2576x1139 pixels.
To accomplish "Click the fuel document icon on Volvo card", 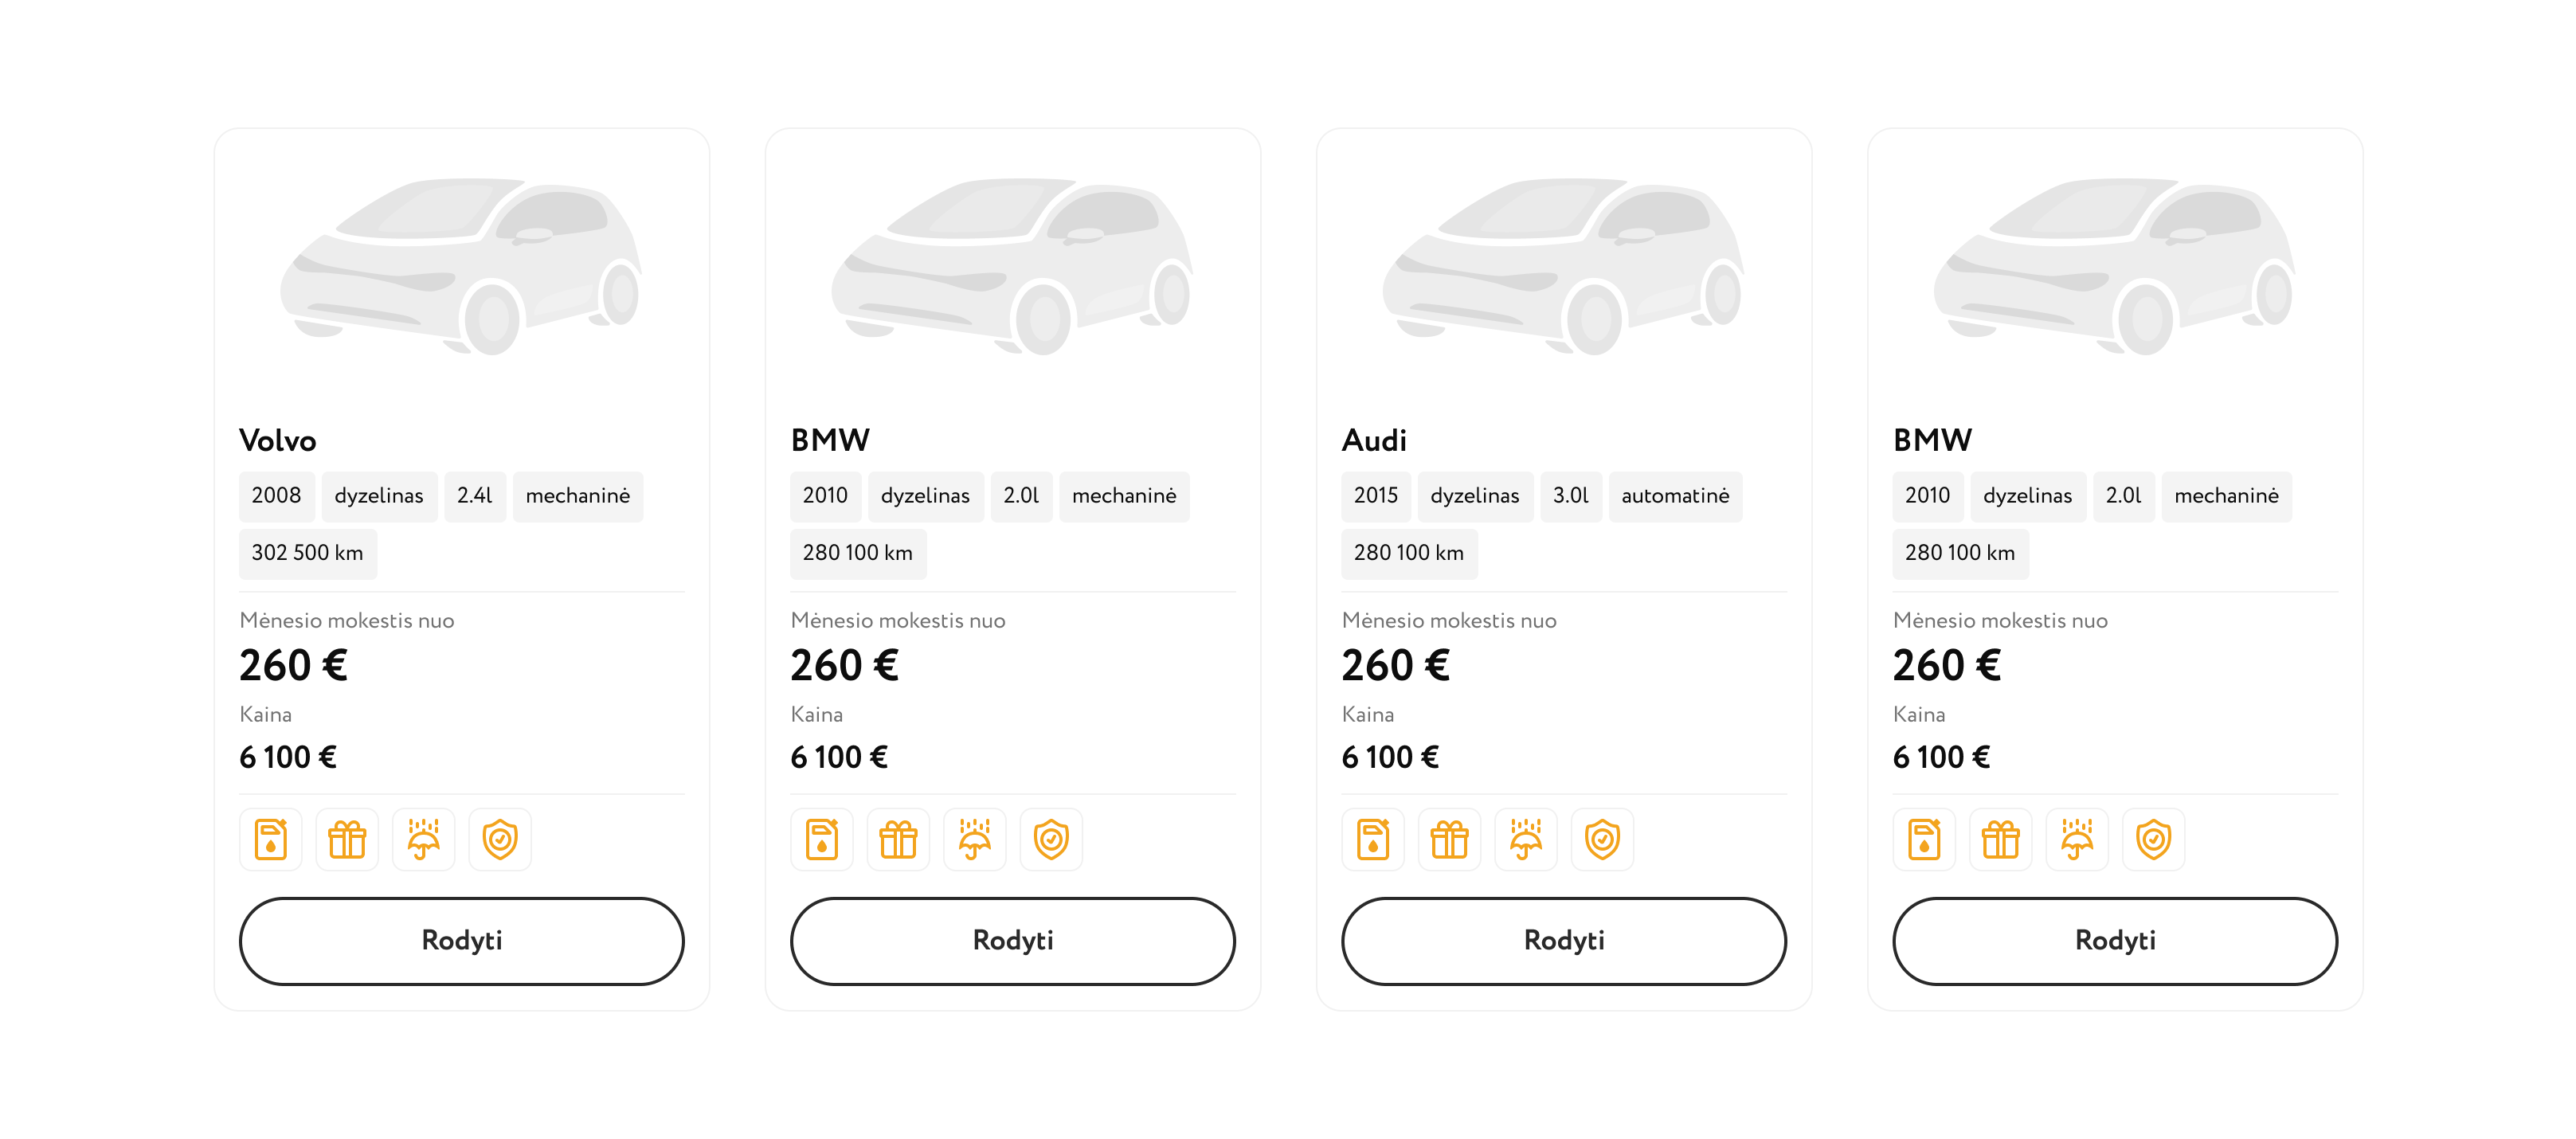I will point(271,839).
